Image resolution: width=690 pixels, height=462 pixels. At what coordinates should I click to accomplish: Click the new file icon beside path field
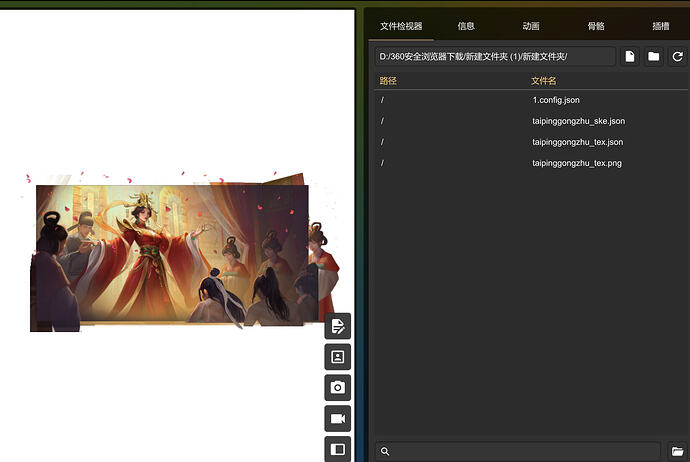[x=630, y=56]
